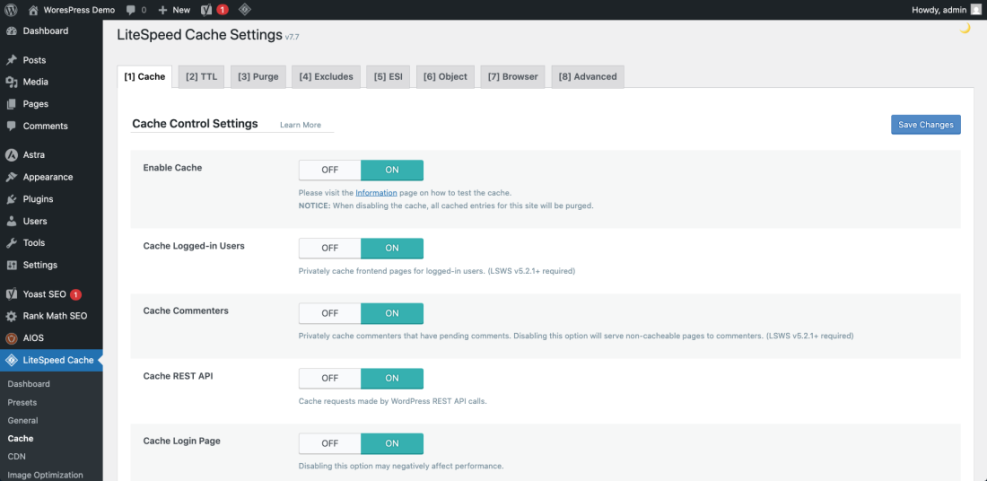Open the [6] Object tab

445,77
